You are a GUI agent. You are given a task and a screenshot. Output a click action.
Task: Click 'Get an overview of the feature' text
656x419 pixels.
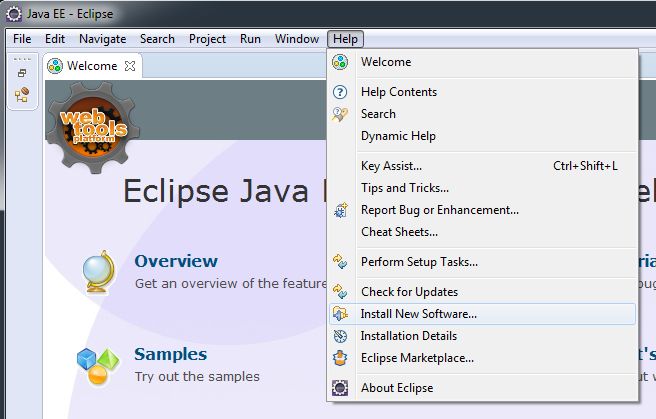point(231,283)
